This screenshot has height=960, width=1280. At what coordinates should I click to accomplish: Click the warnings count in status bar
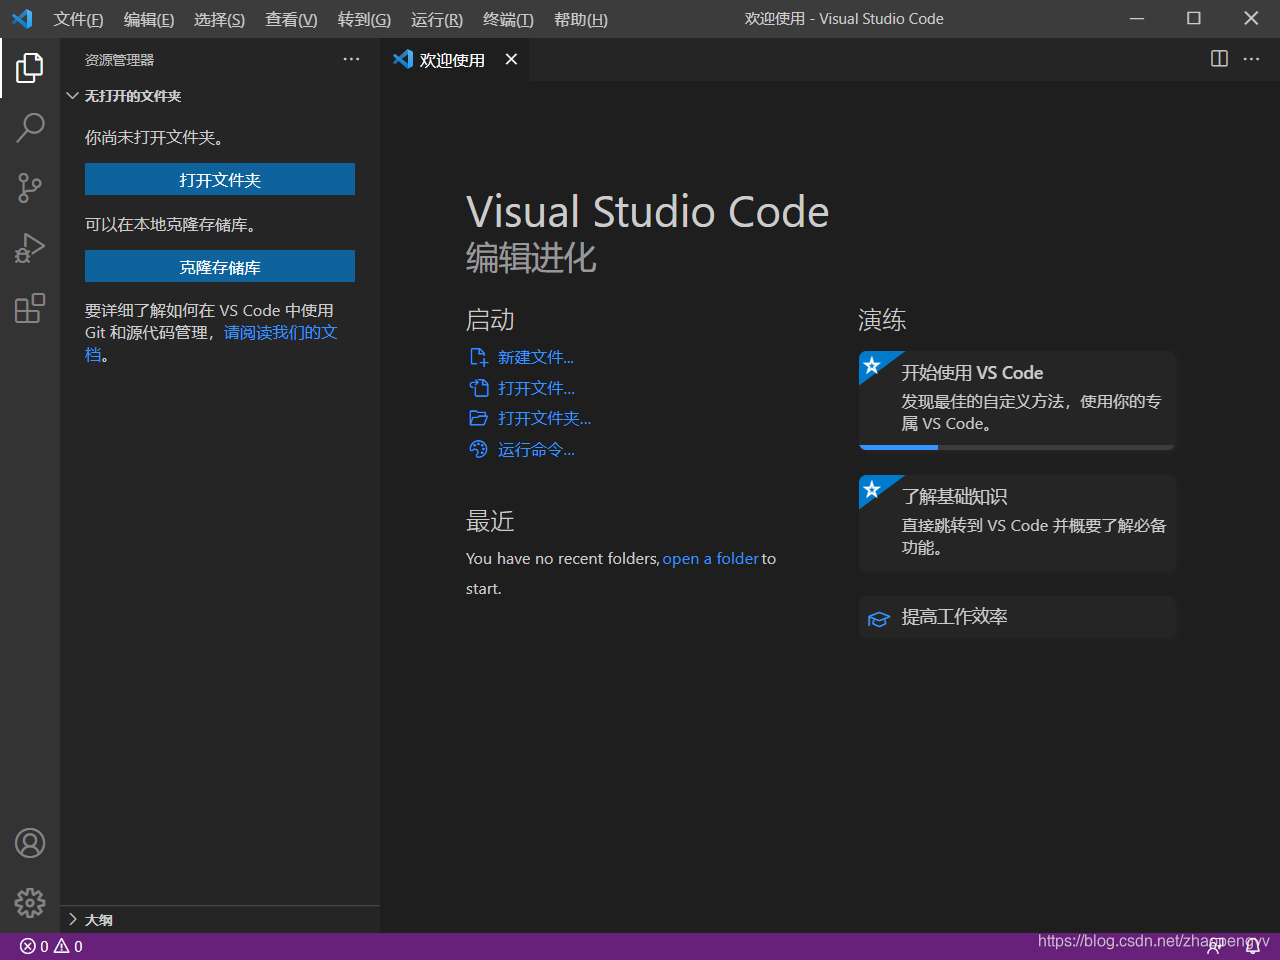point(68,946)
